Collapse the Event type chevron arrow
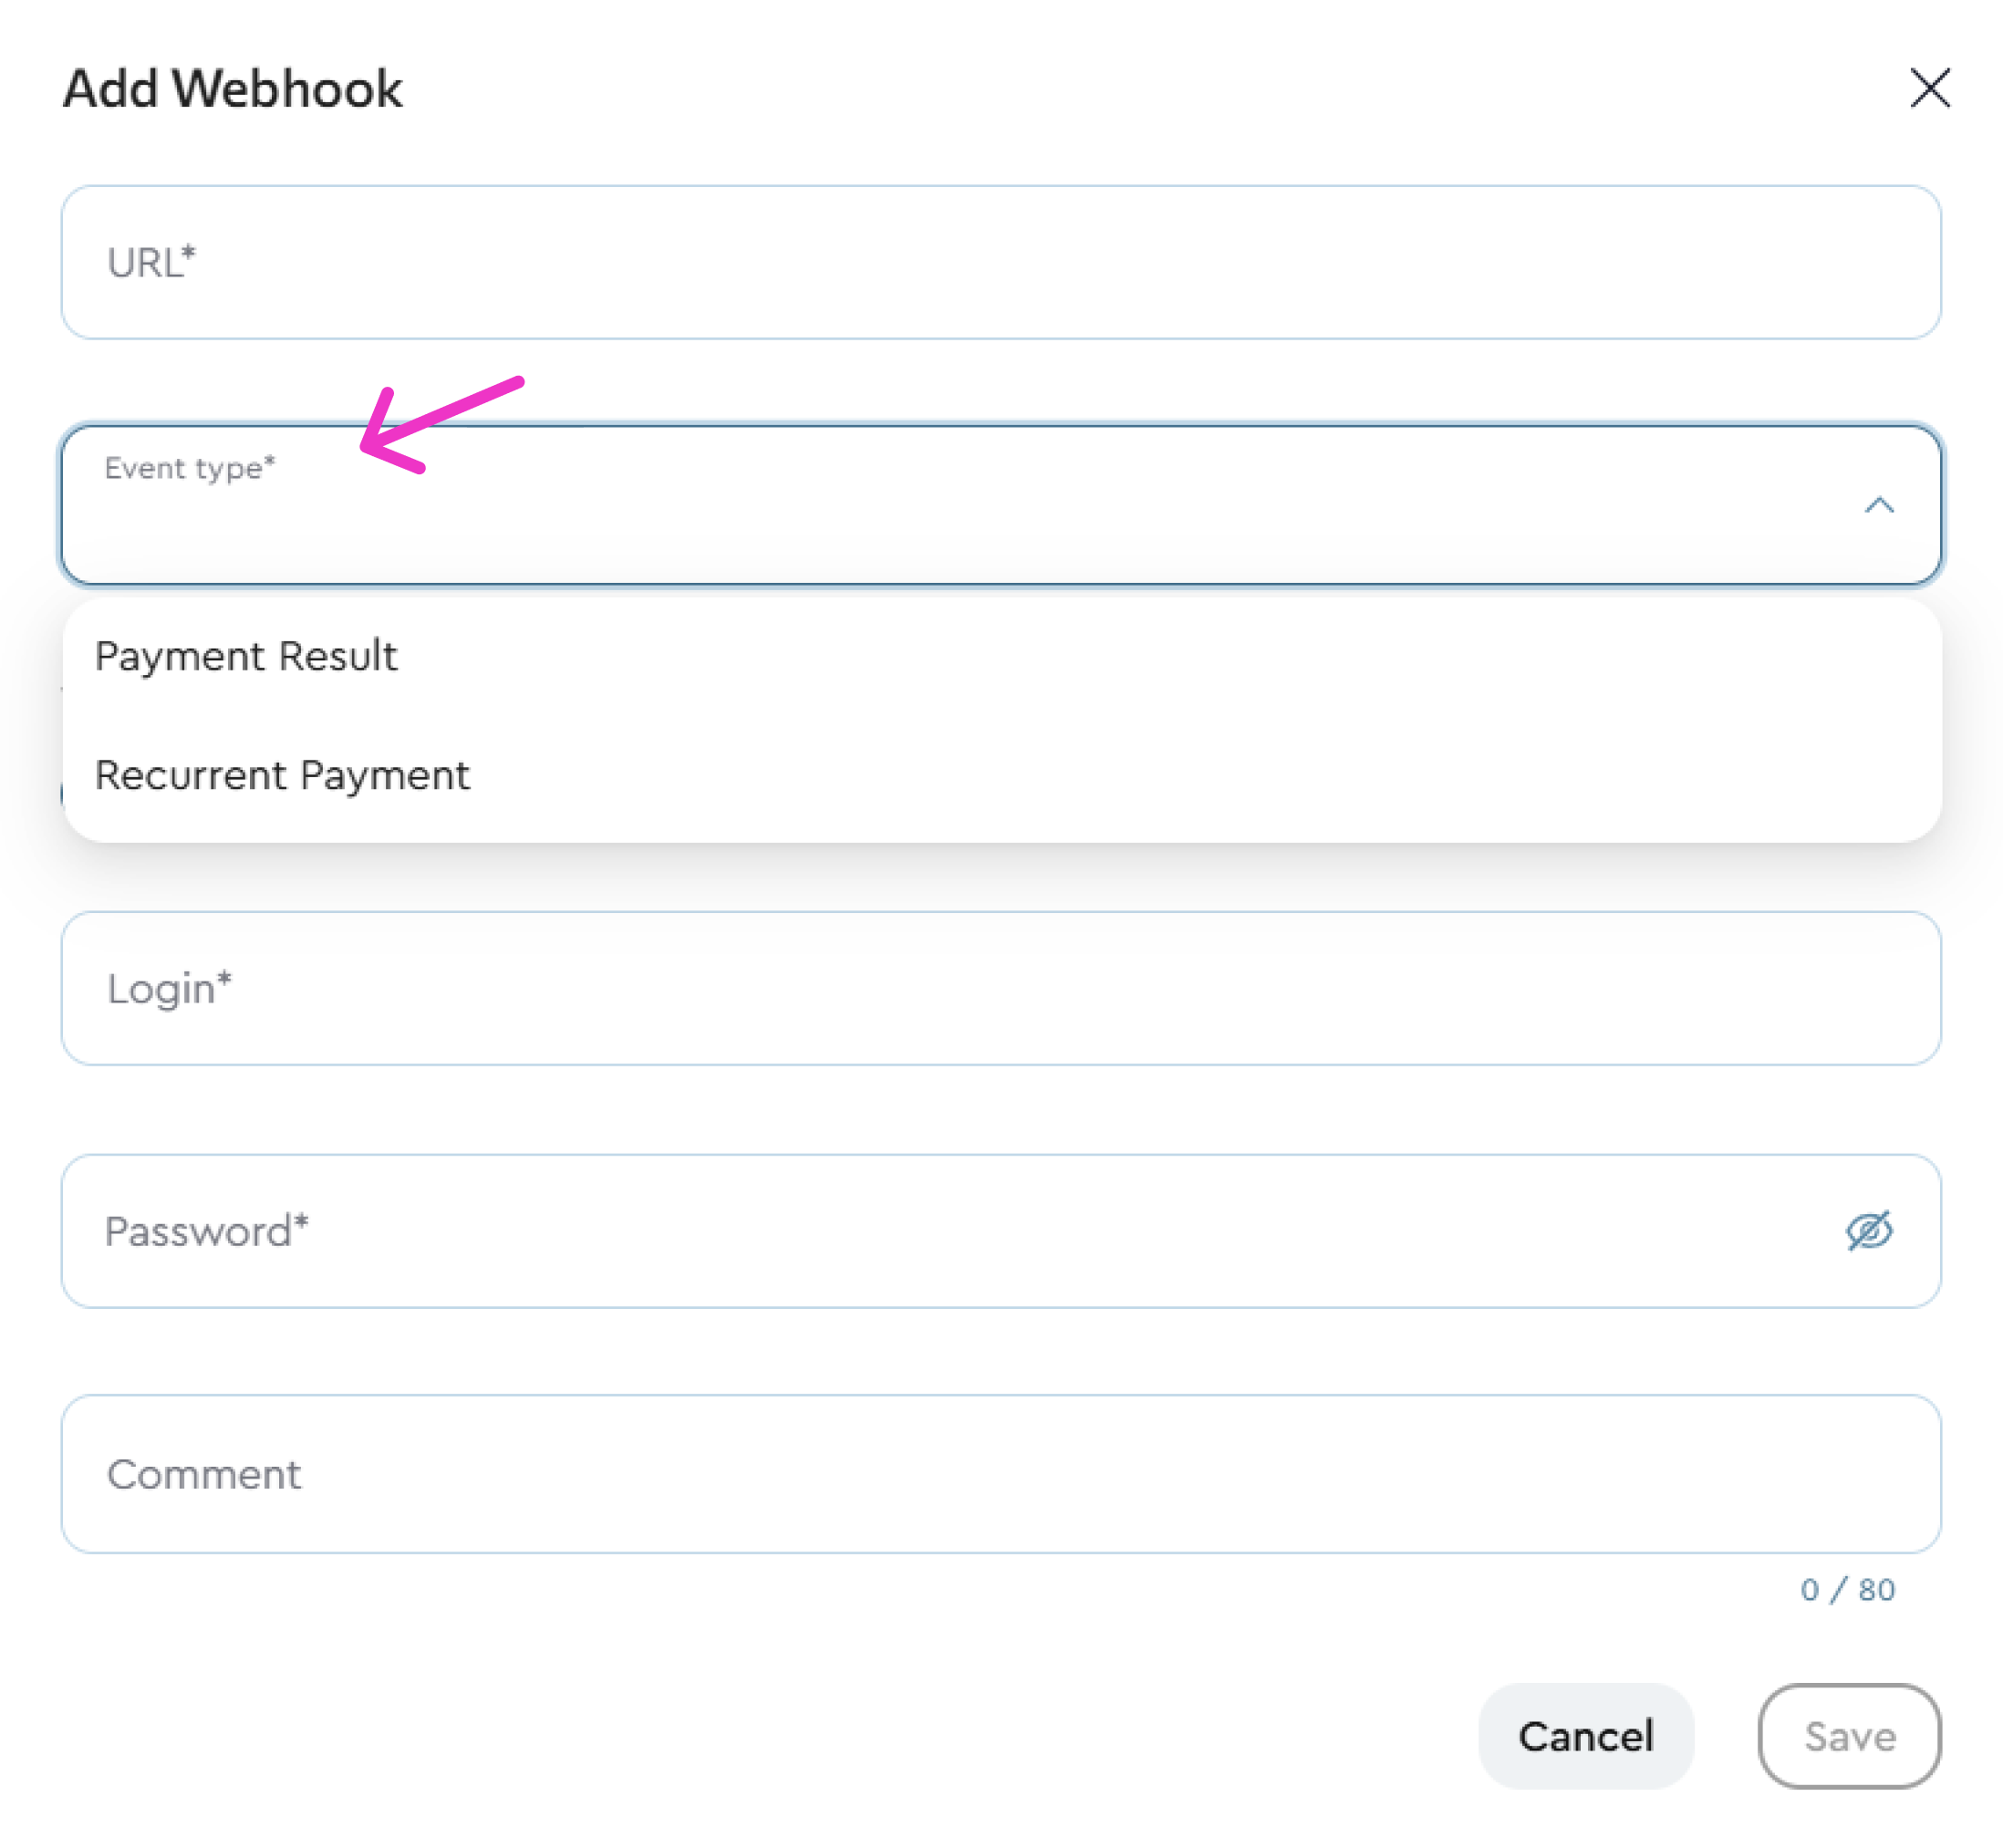This screenshot has width=2003, height=1848. (1878, 505)
